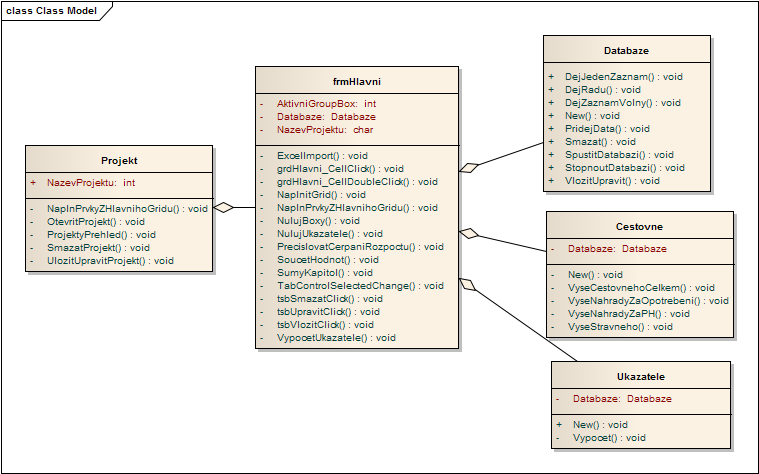Select tsbUpravitClick() operation
Viewport: 759px width, 474px height.
[x=328, y=312]
